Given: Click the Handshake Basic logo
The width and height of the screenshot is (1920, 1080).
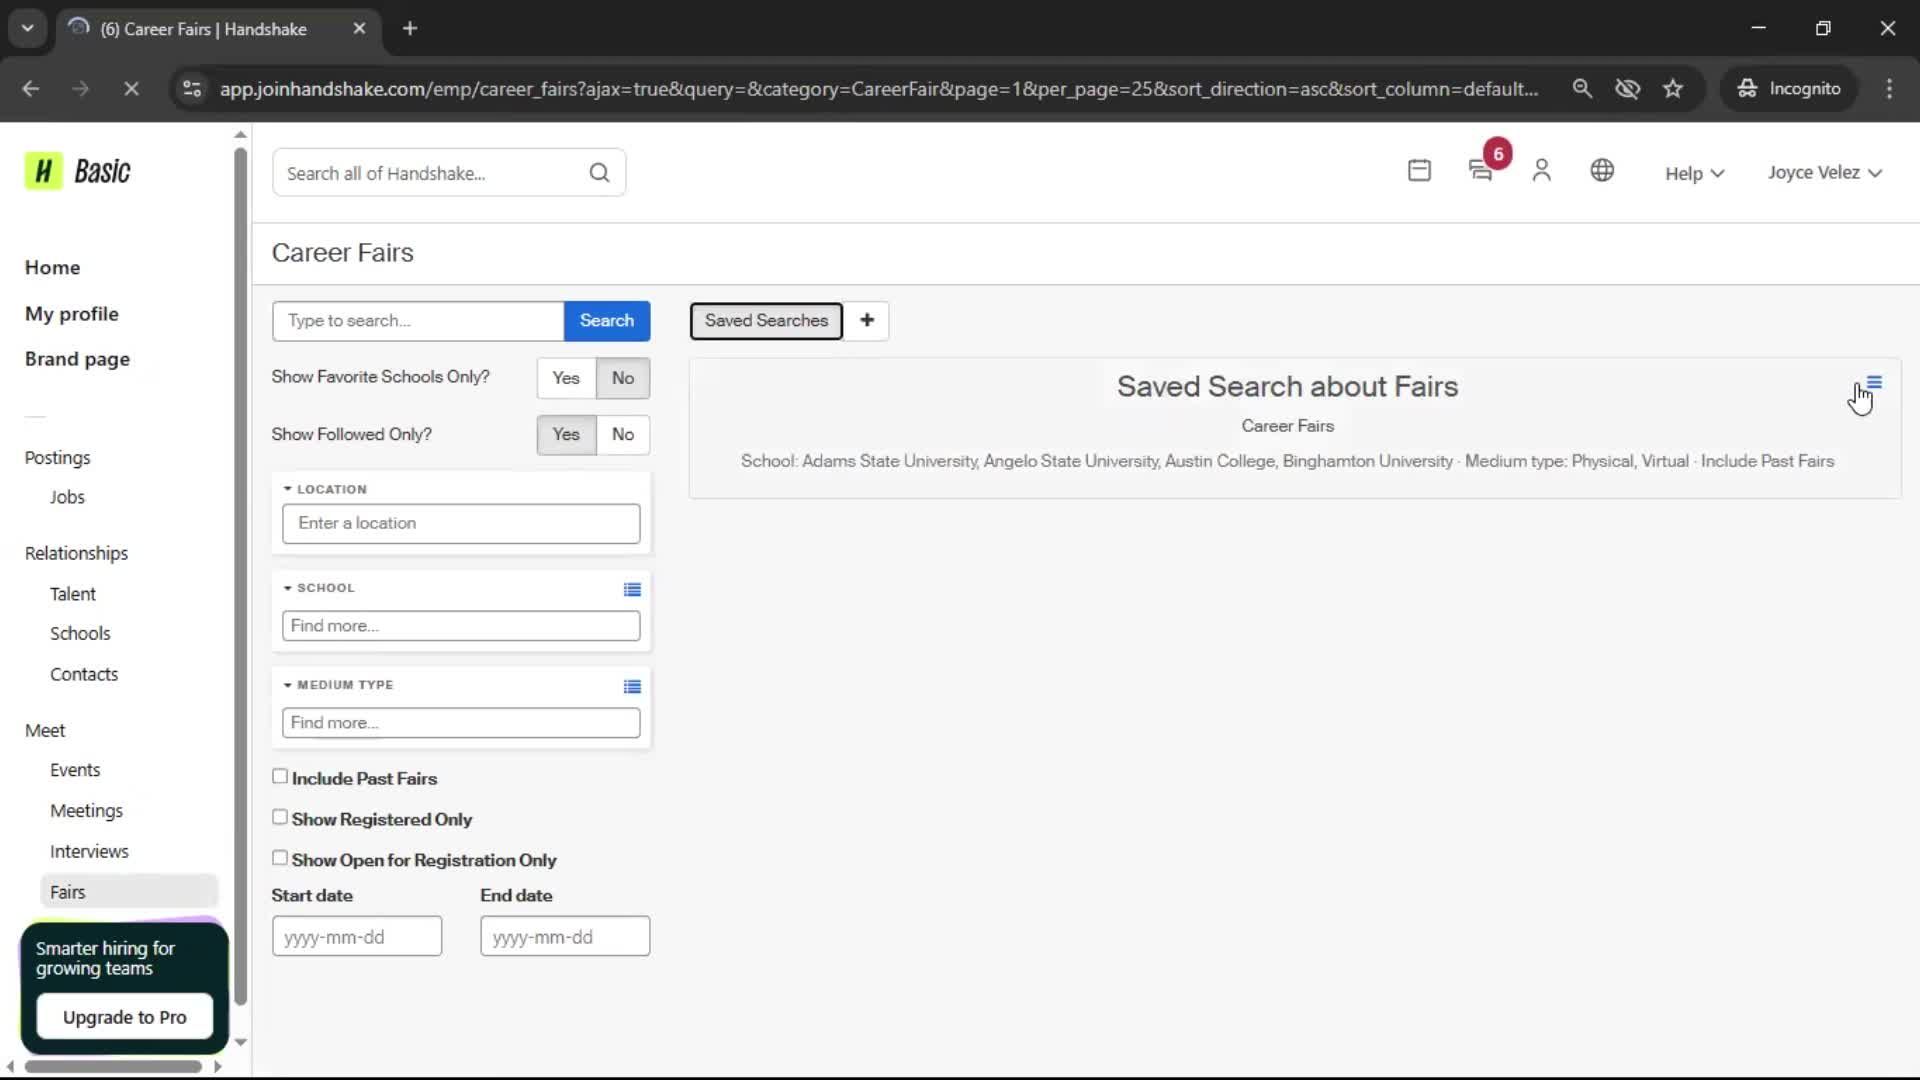Looking at the screenshot, I should click(x=78, y=172).
